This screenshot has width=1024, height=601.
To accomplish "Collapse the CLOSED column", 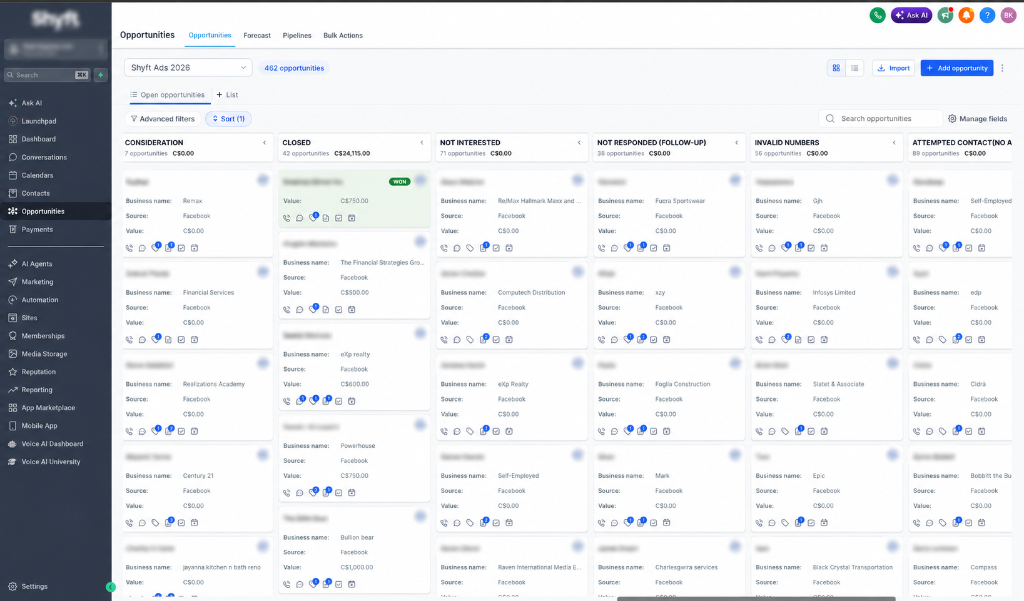I will 422,142.
